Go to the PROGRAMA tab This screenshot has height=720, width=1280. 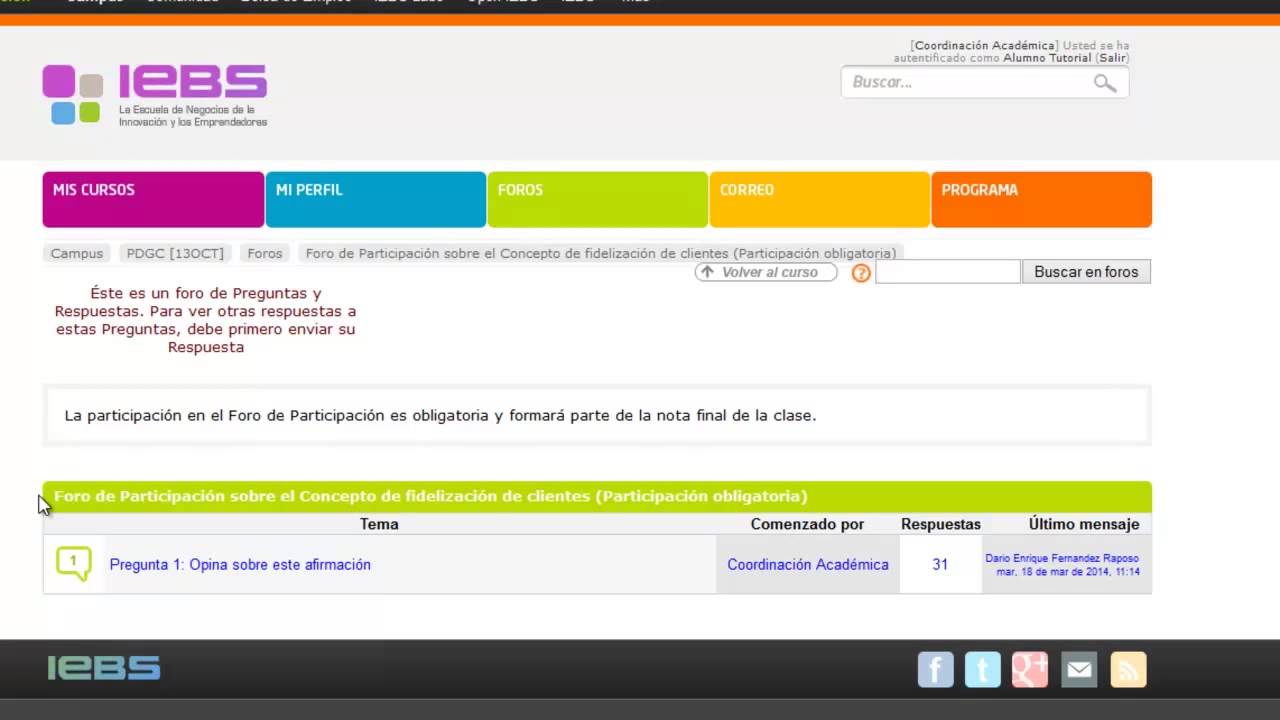pyautogui.click(x=1042, y=199)
